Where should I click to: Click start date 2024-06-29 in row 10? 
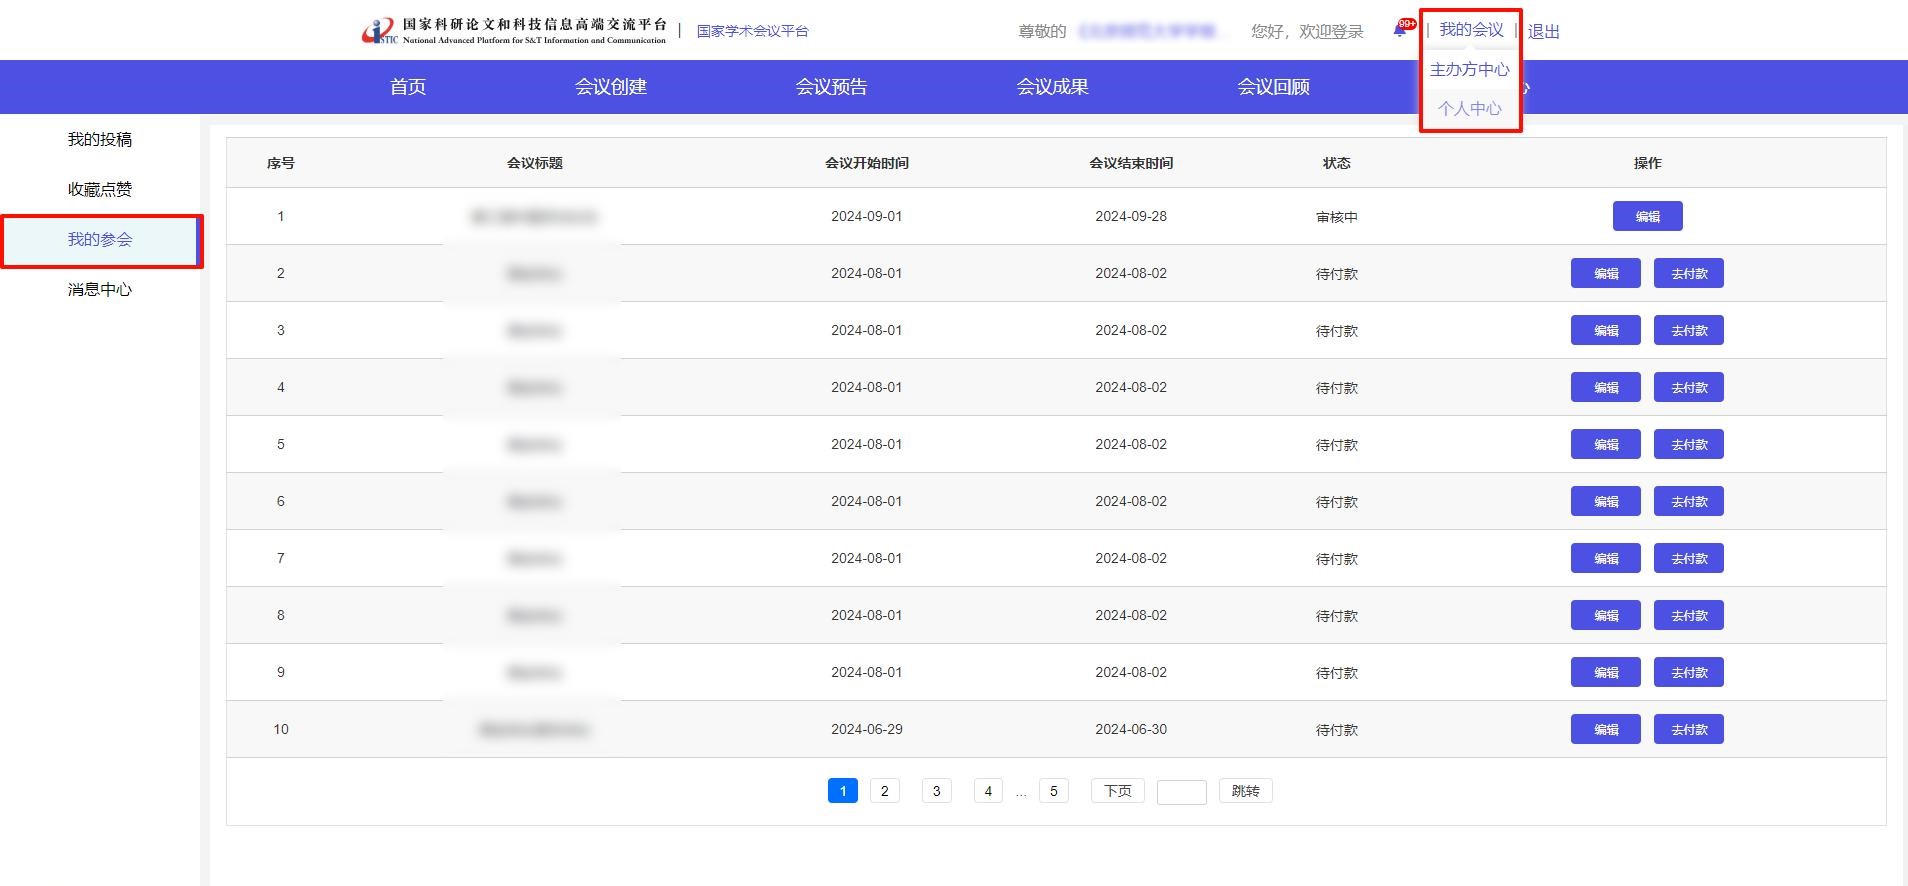[867, 729]
